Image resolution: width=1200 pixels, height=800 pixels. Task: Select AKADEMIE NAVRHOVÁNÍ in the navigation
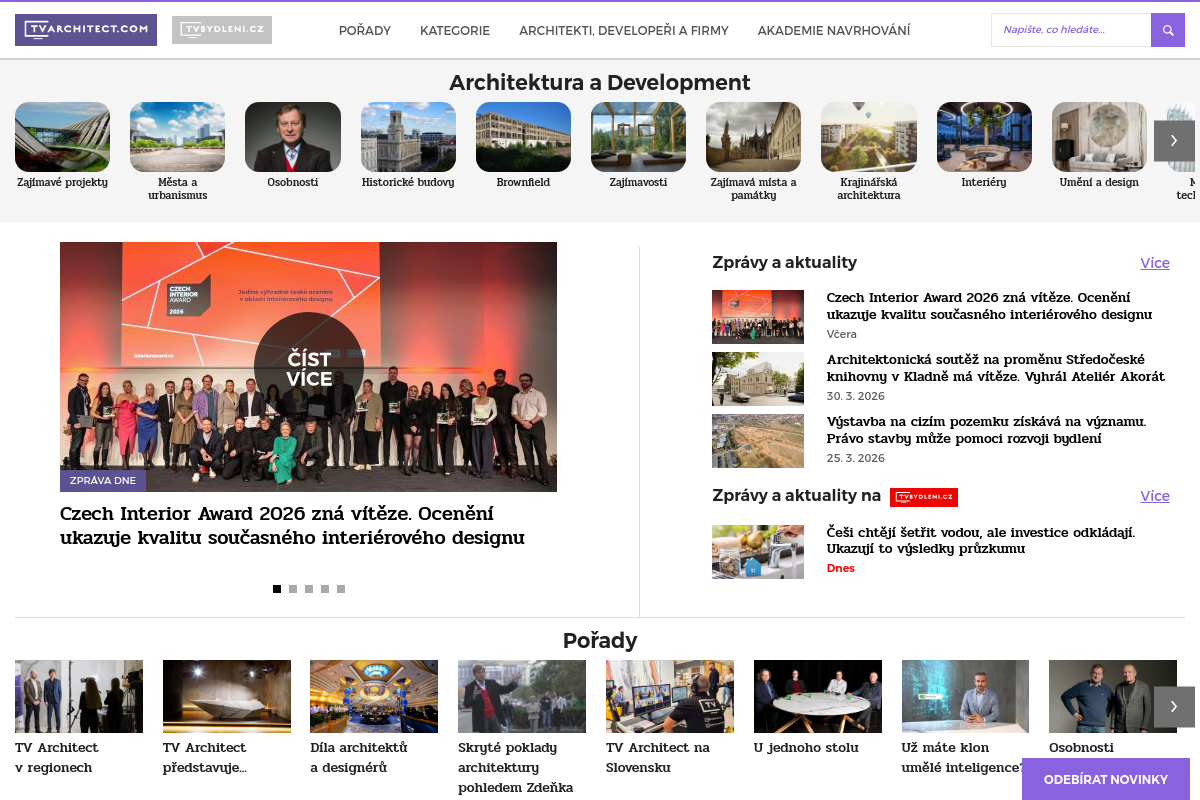coord(834,31)
